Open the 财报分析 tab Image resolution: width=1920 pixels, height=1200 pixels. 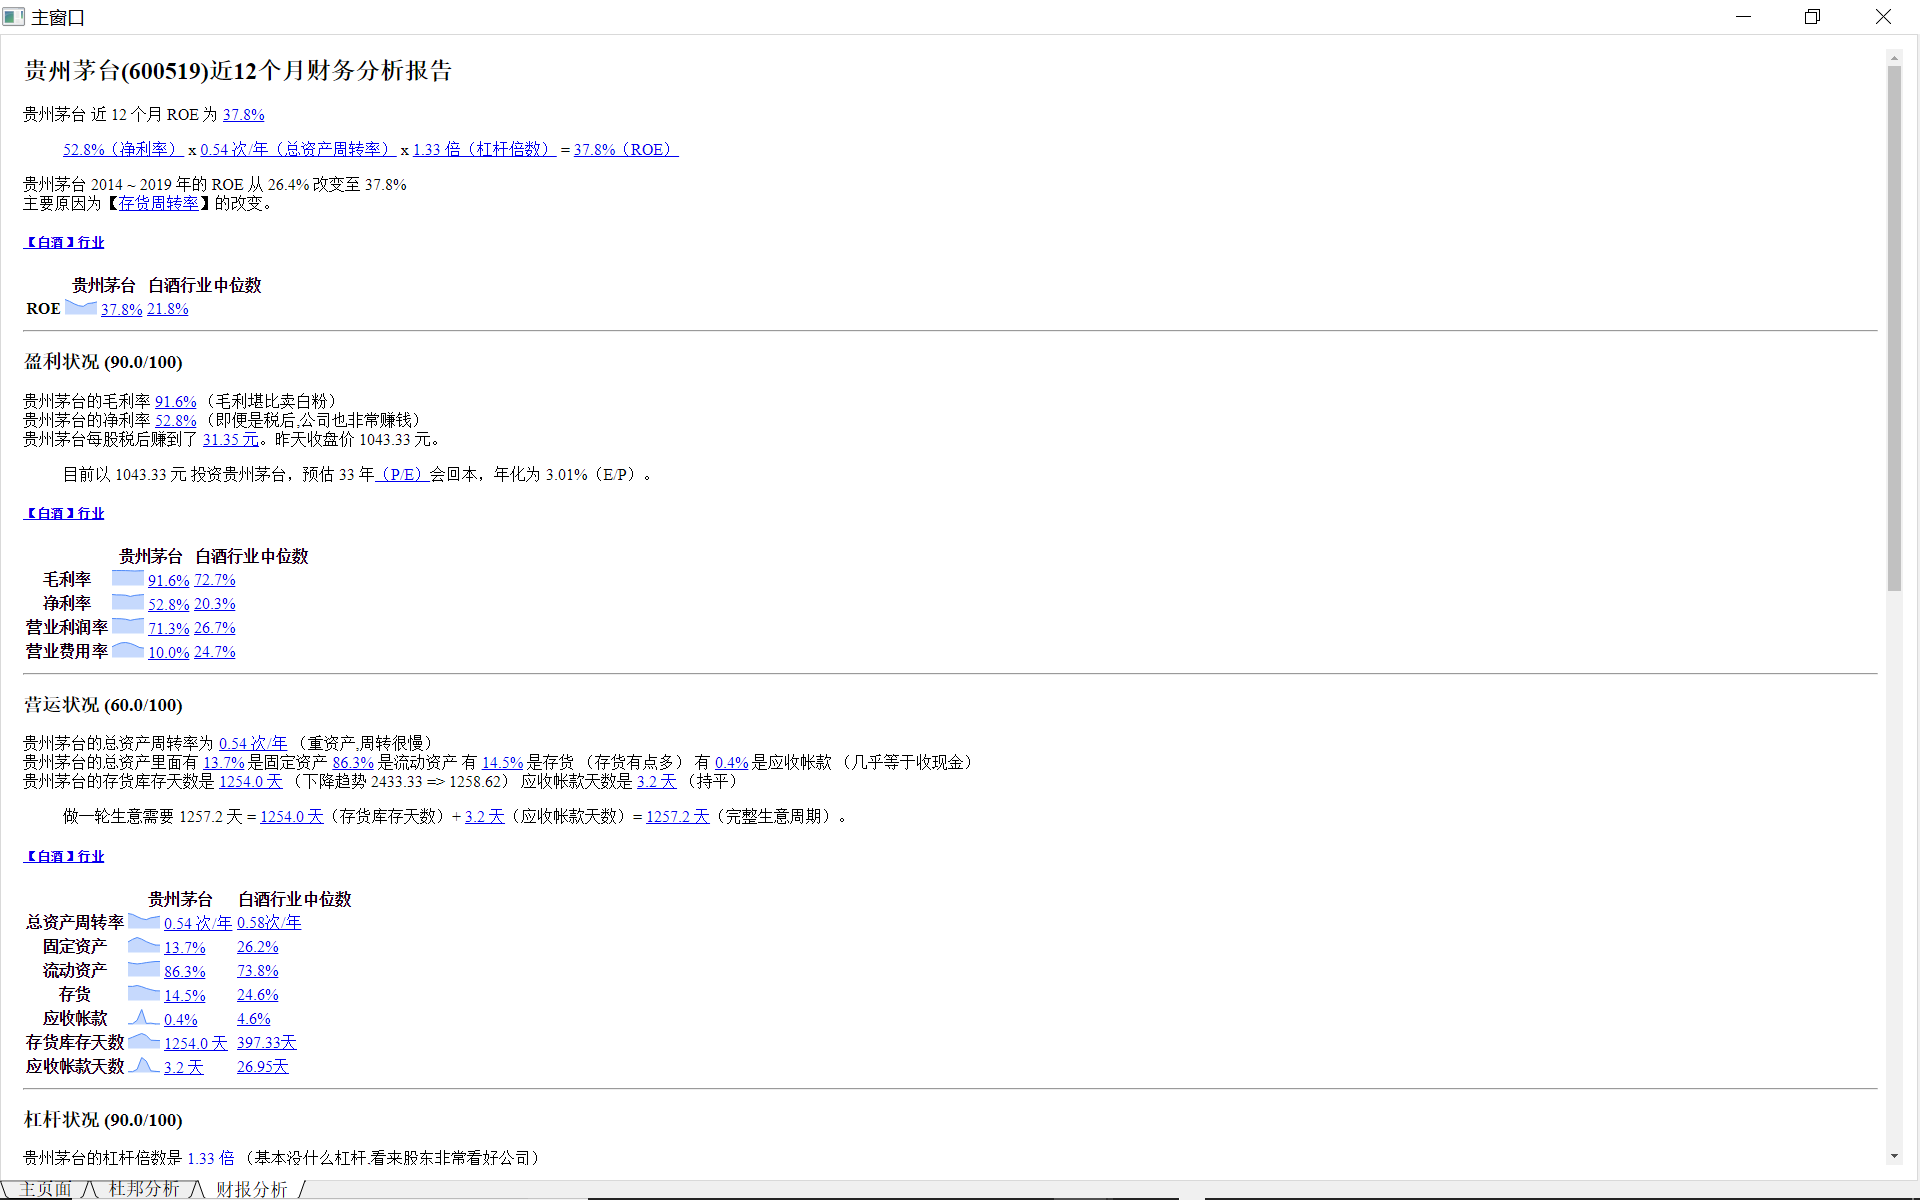tap(251, 1189)
